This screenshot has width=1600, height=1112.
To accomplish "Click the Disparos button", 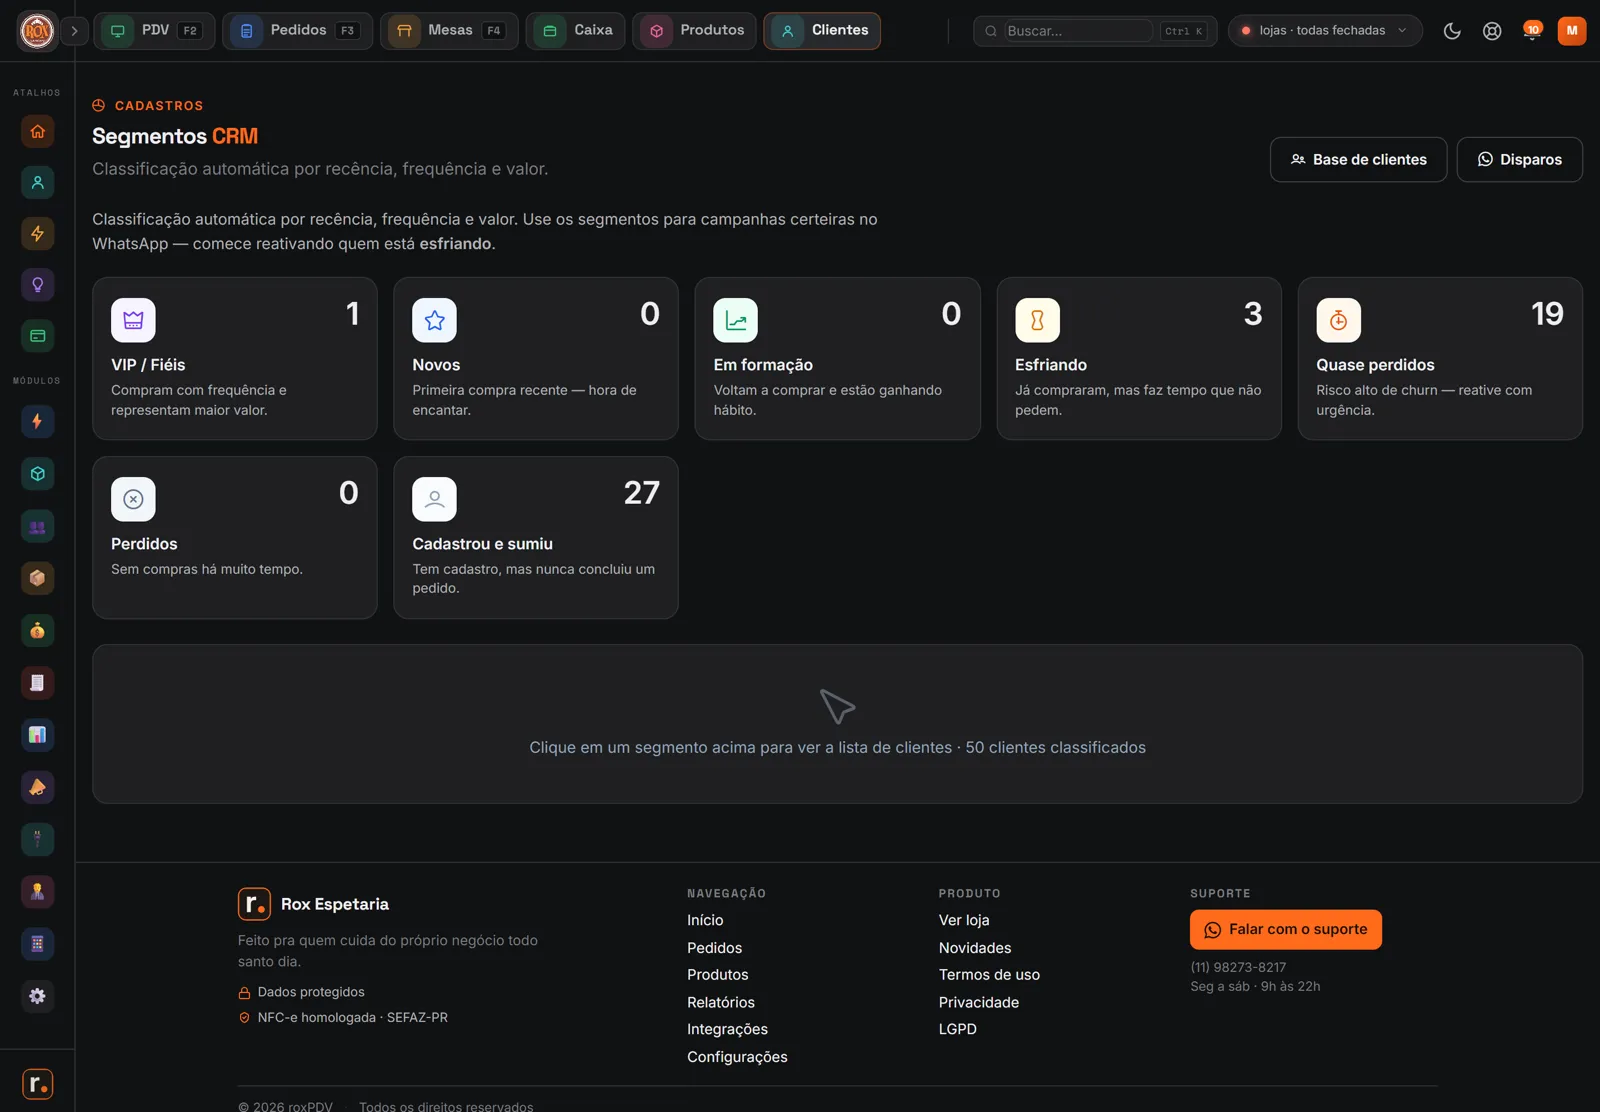I will 1519,160.
